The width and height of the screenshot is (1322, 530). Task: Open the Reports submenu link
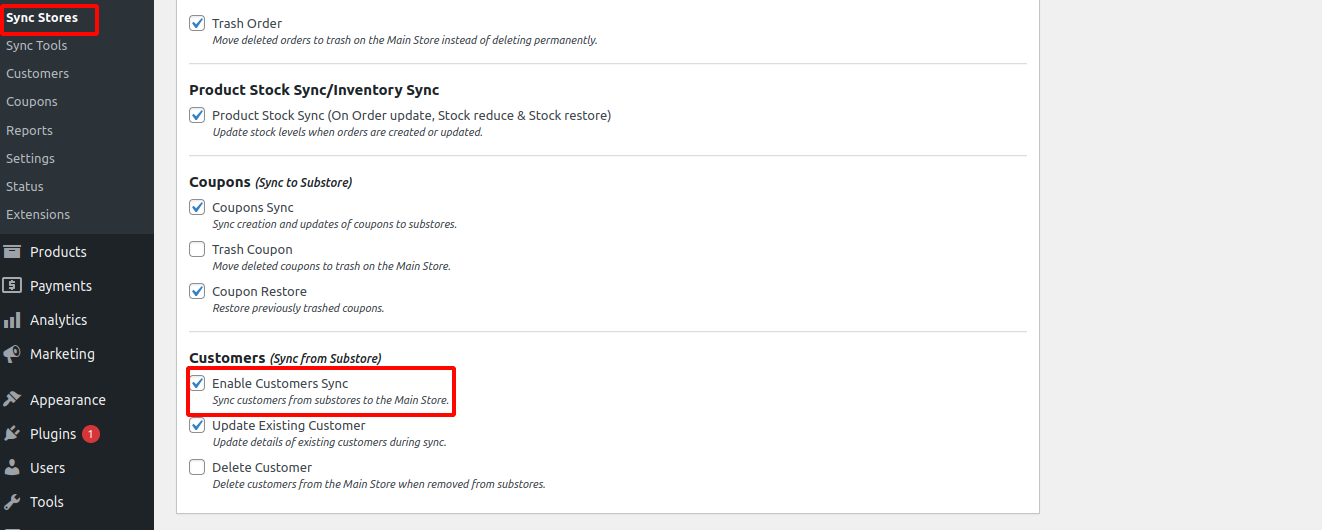(29, 130)
